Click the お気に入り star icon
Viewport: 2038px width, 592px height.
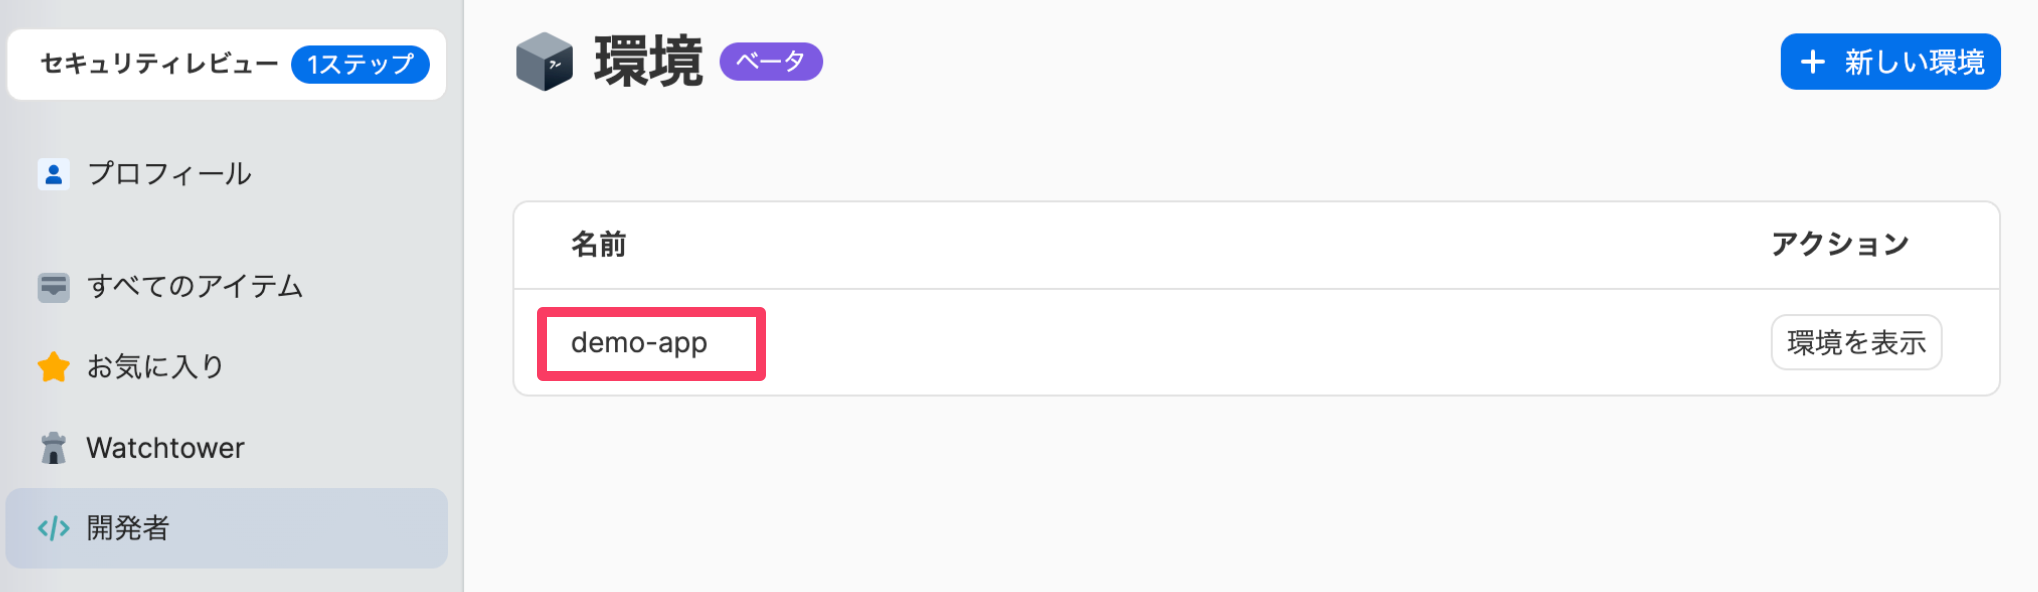click(53, 367)
